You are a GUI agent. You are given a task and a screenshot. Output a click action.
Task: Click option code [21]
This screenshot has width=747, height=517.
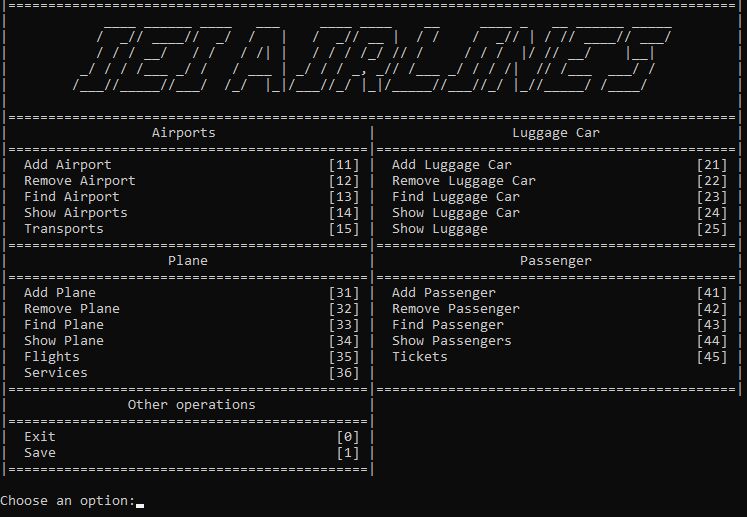(712, 165)
